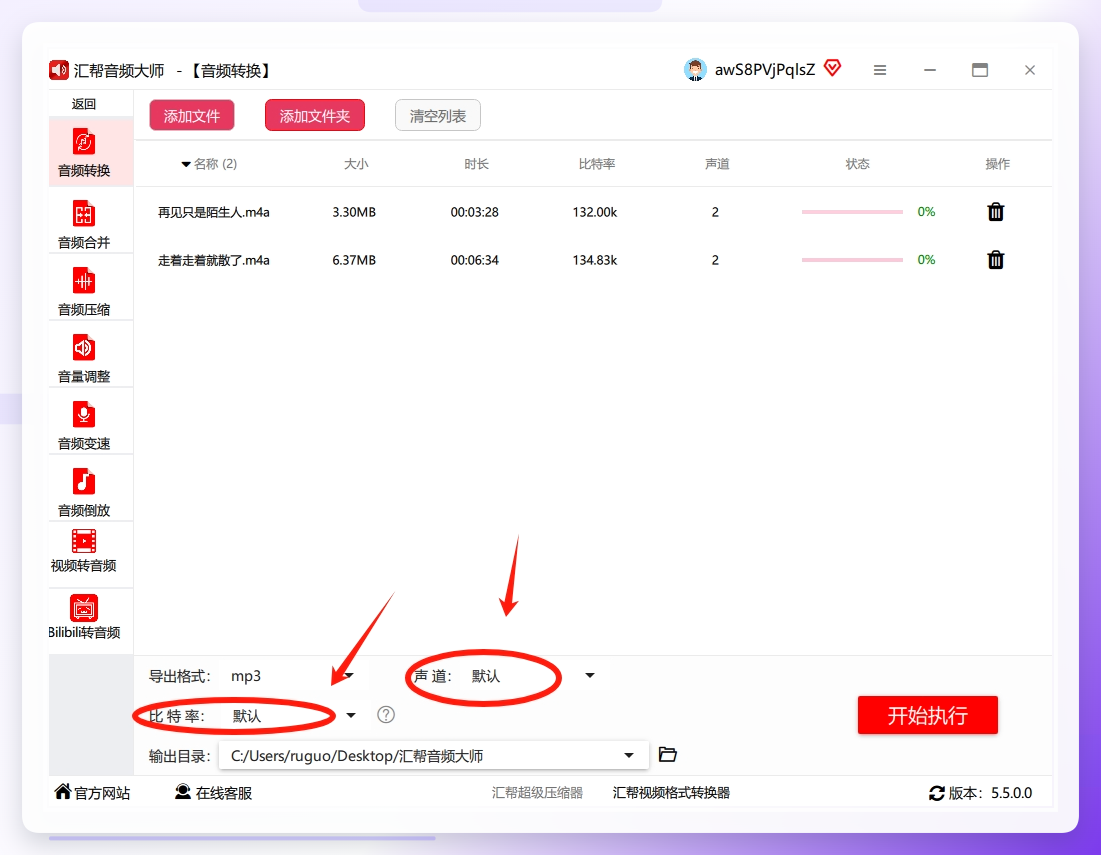This screenshot has height=855, width=1101.
Task: Click the 大小 column header
Action: tap(356, 164)
